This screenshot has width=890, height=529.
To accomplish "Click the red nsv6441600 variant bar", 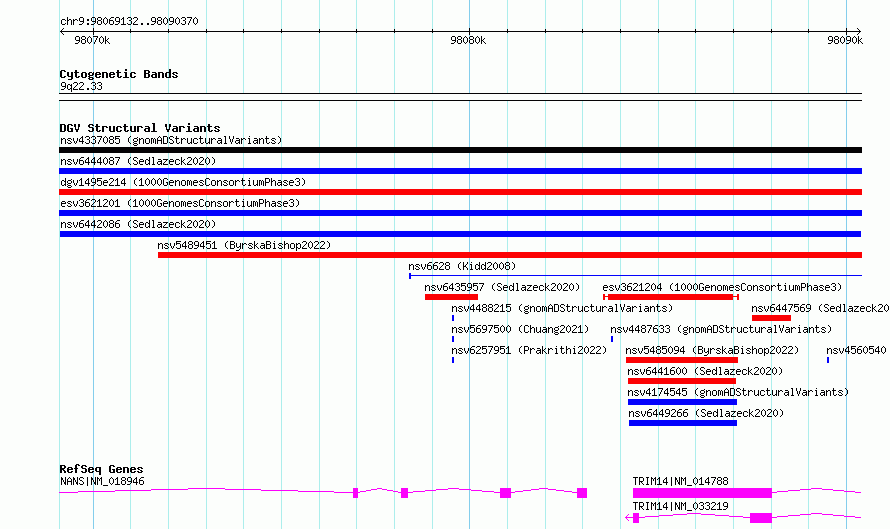I will click(682, 381).
